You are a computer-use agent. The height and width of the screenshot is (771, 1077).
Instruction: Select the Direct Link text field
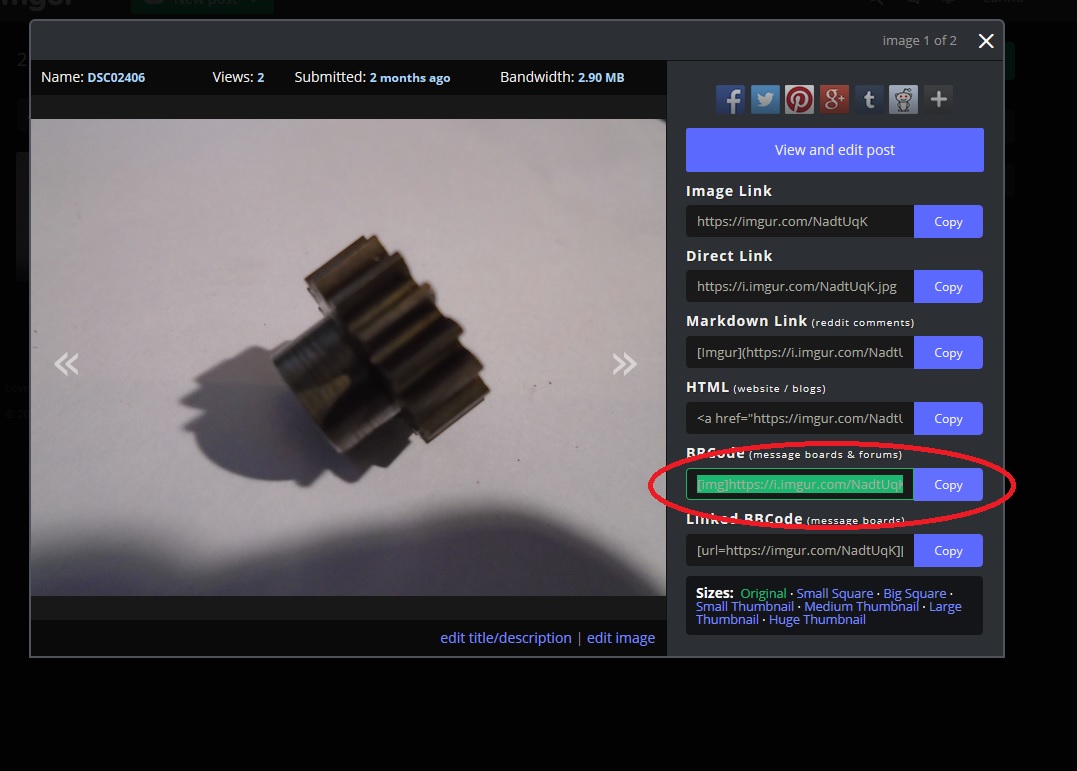(x=800, y=287)
